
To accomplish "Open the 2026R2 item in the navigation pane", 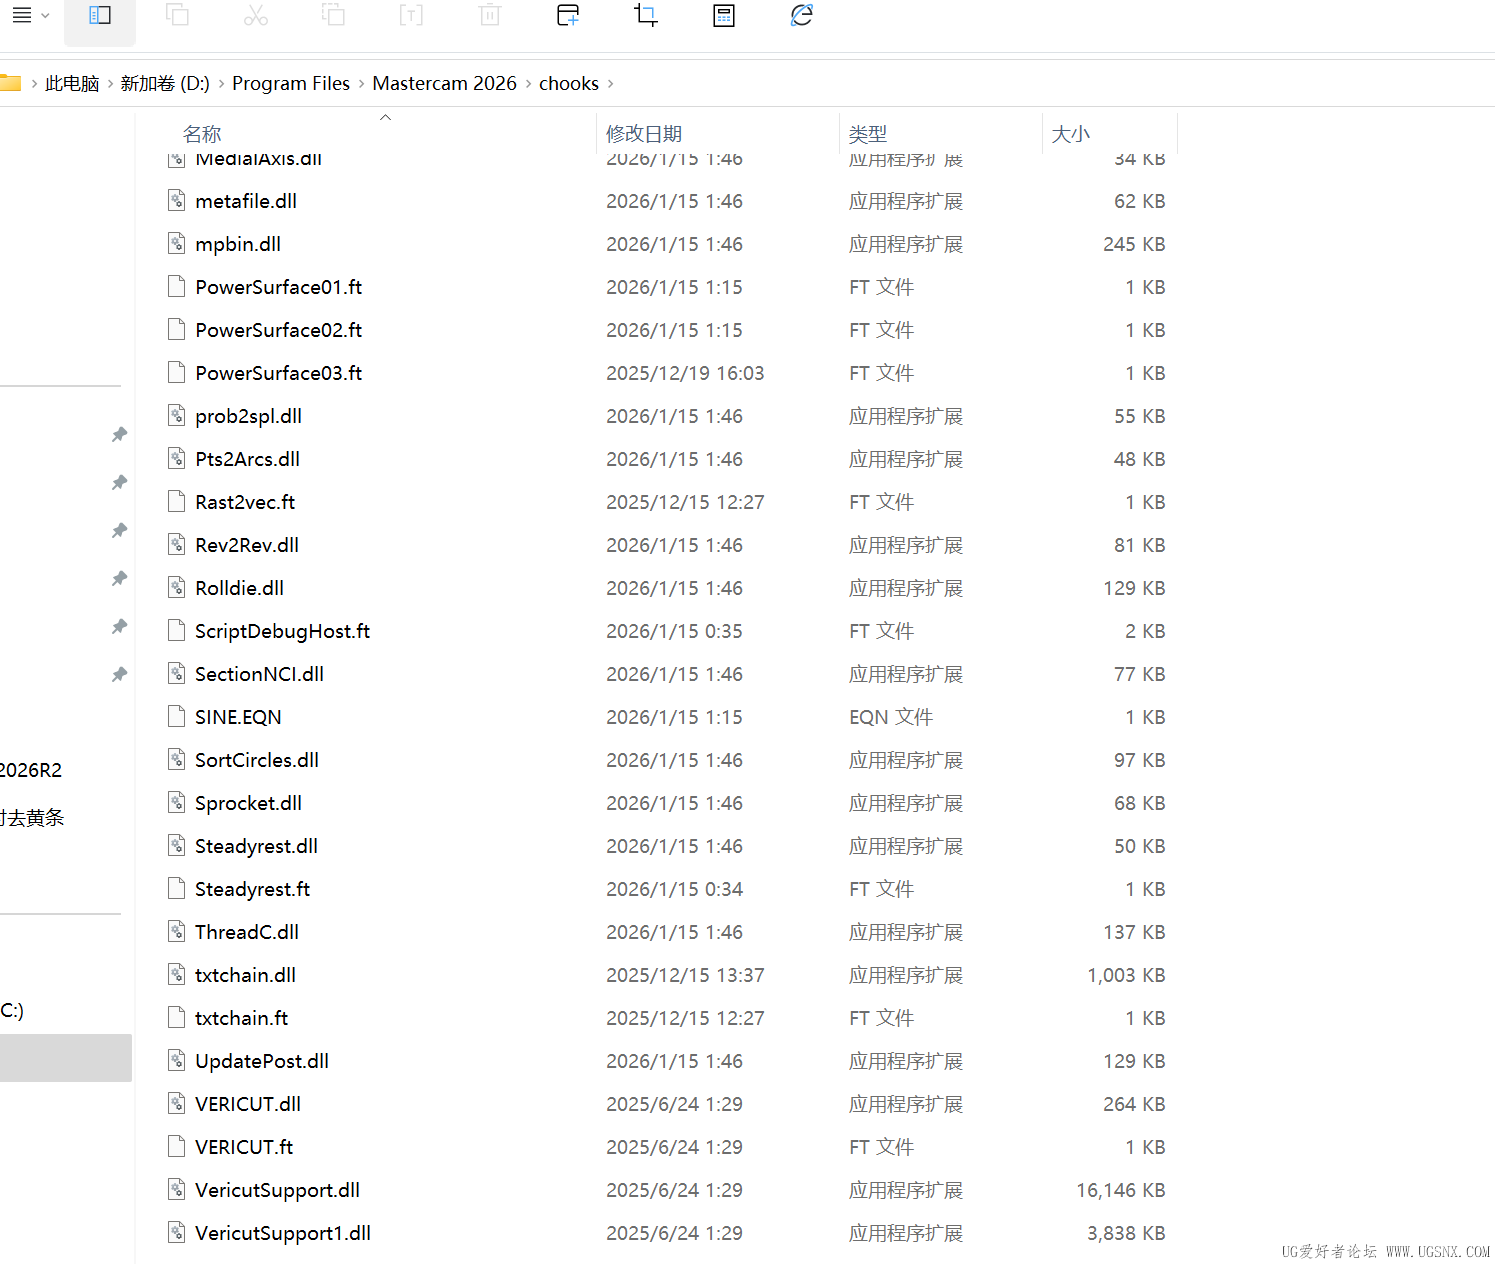I will pyautogui.click(x=31, y=770).
